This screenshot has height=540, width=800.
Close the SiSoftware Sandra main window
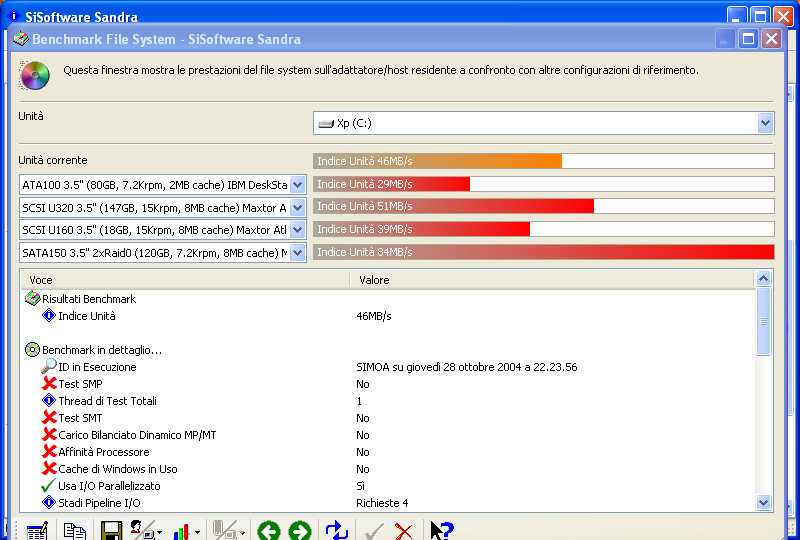click(x=783, y=16)
